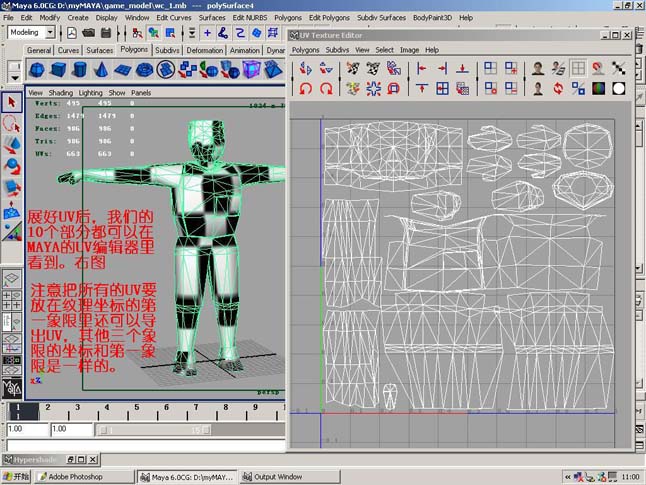Expand the shelf menu arrow button
The image size is (646, 485).
coord(15,77)
